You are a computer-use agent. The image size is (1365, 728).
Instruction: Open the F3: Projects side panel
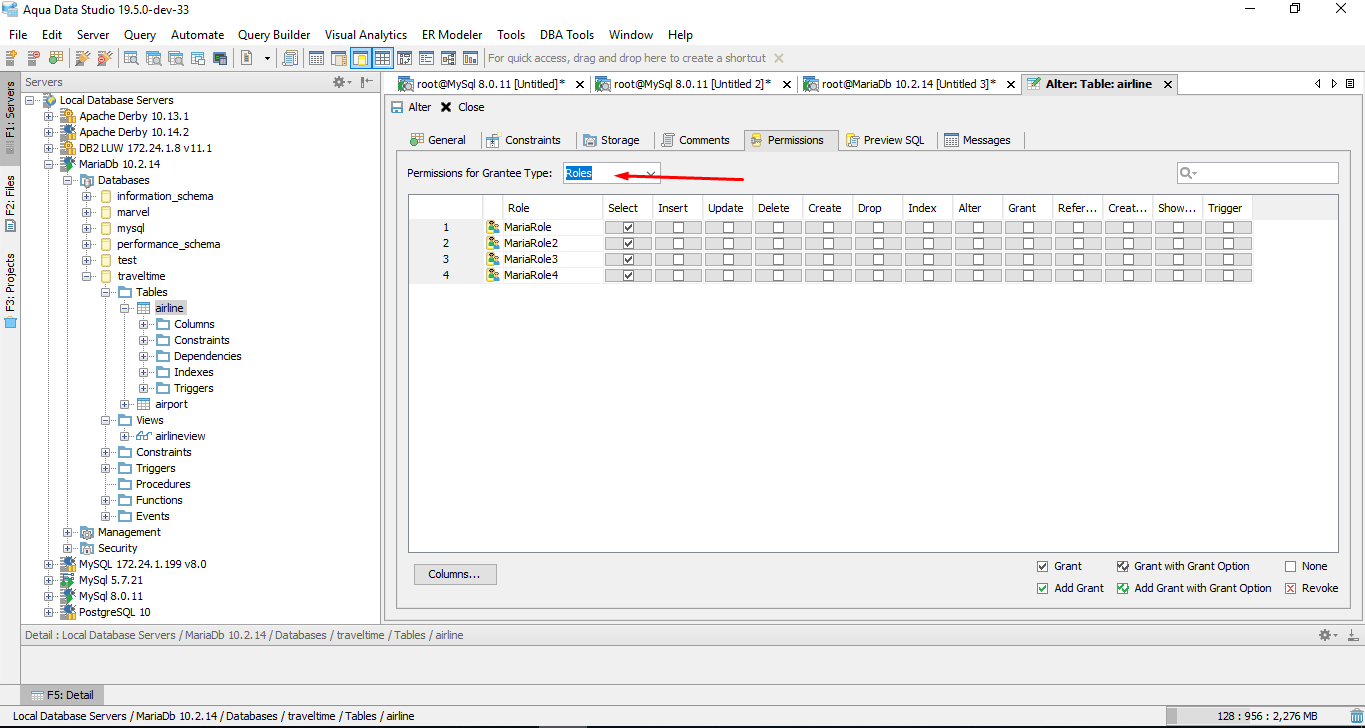point(10,290)
